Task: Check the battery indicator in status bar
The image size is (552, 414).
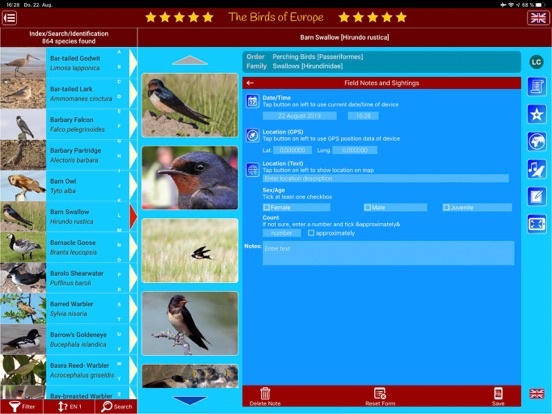Action: (x=540, y=5)
